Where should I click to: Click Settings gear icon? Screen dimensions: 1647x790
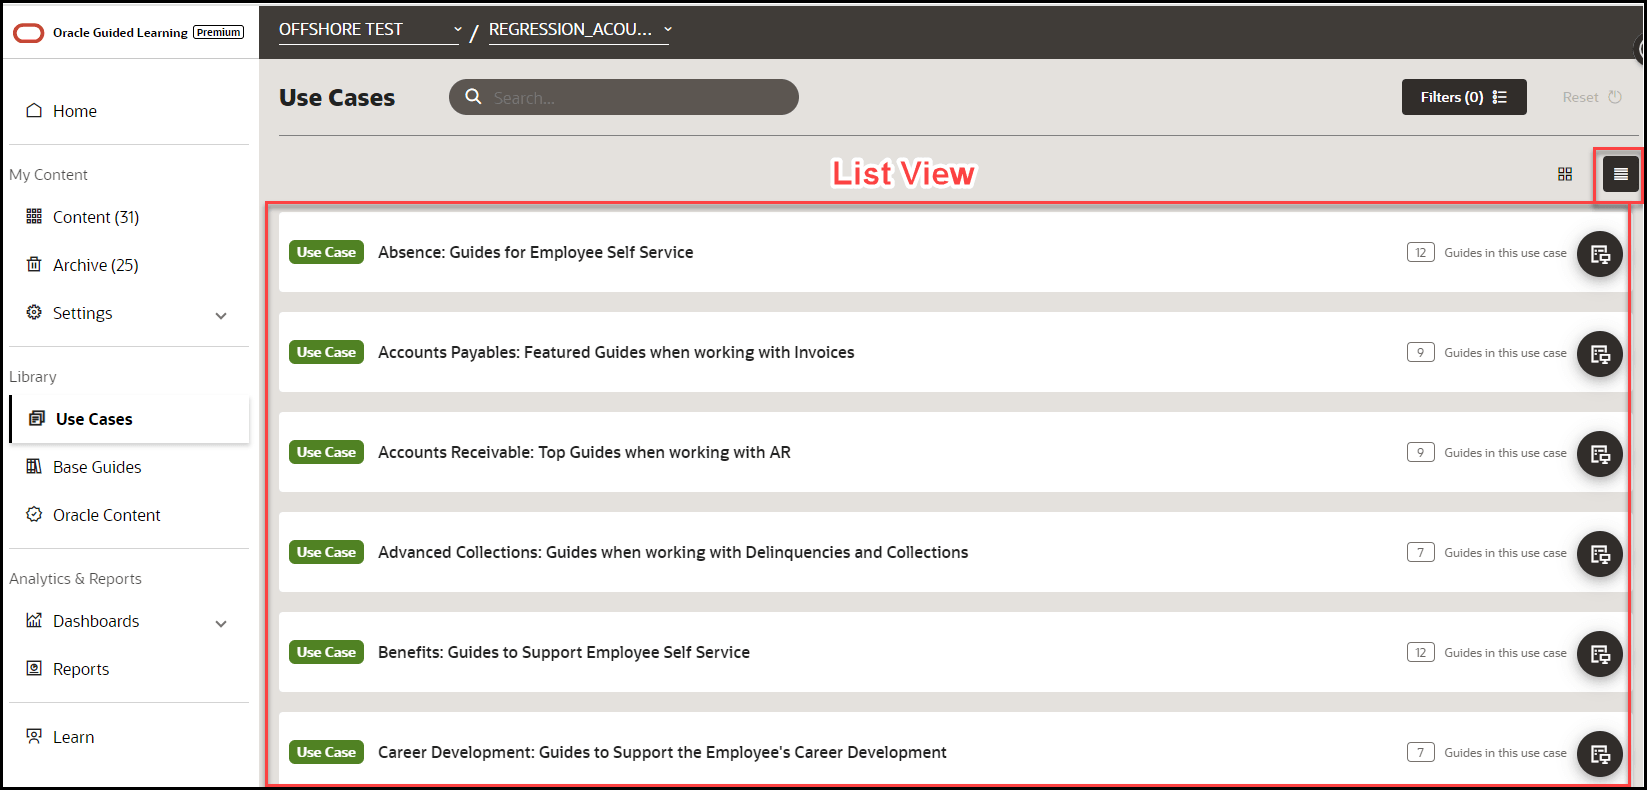(34, 312)
